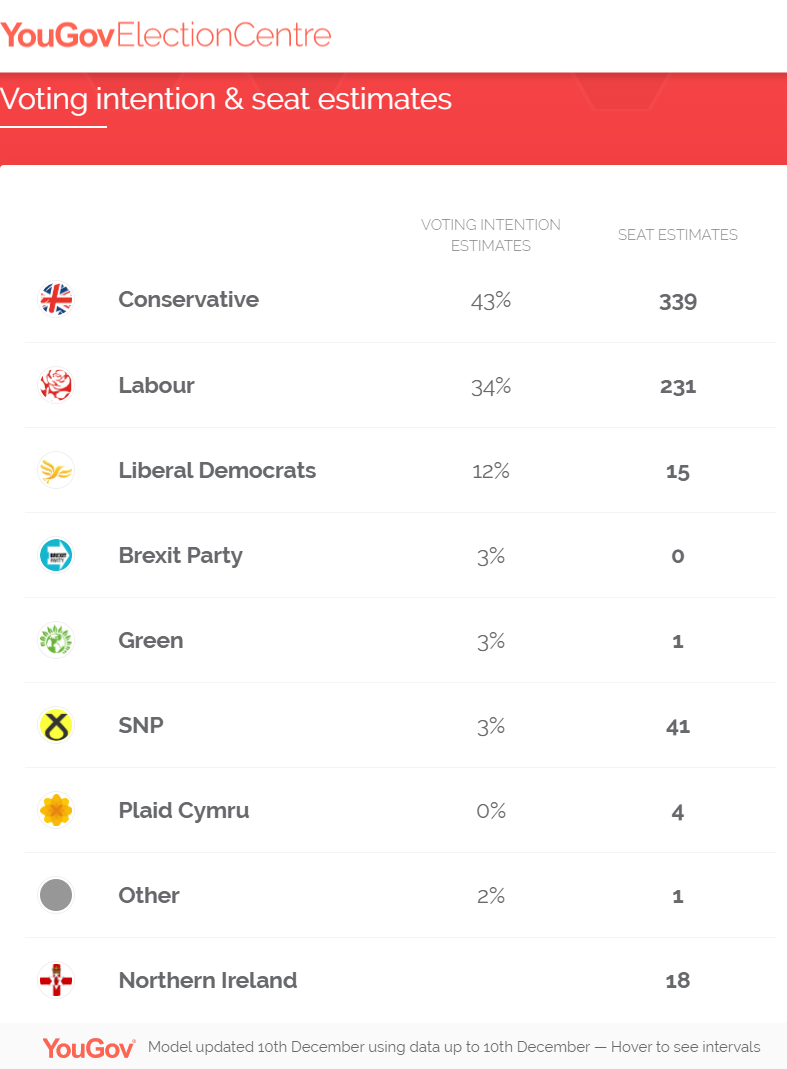
Task: Select the Labour party name
Action: [x=156, y=385]
